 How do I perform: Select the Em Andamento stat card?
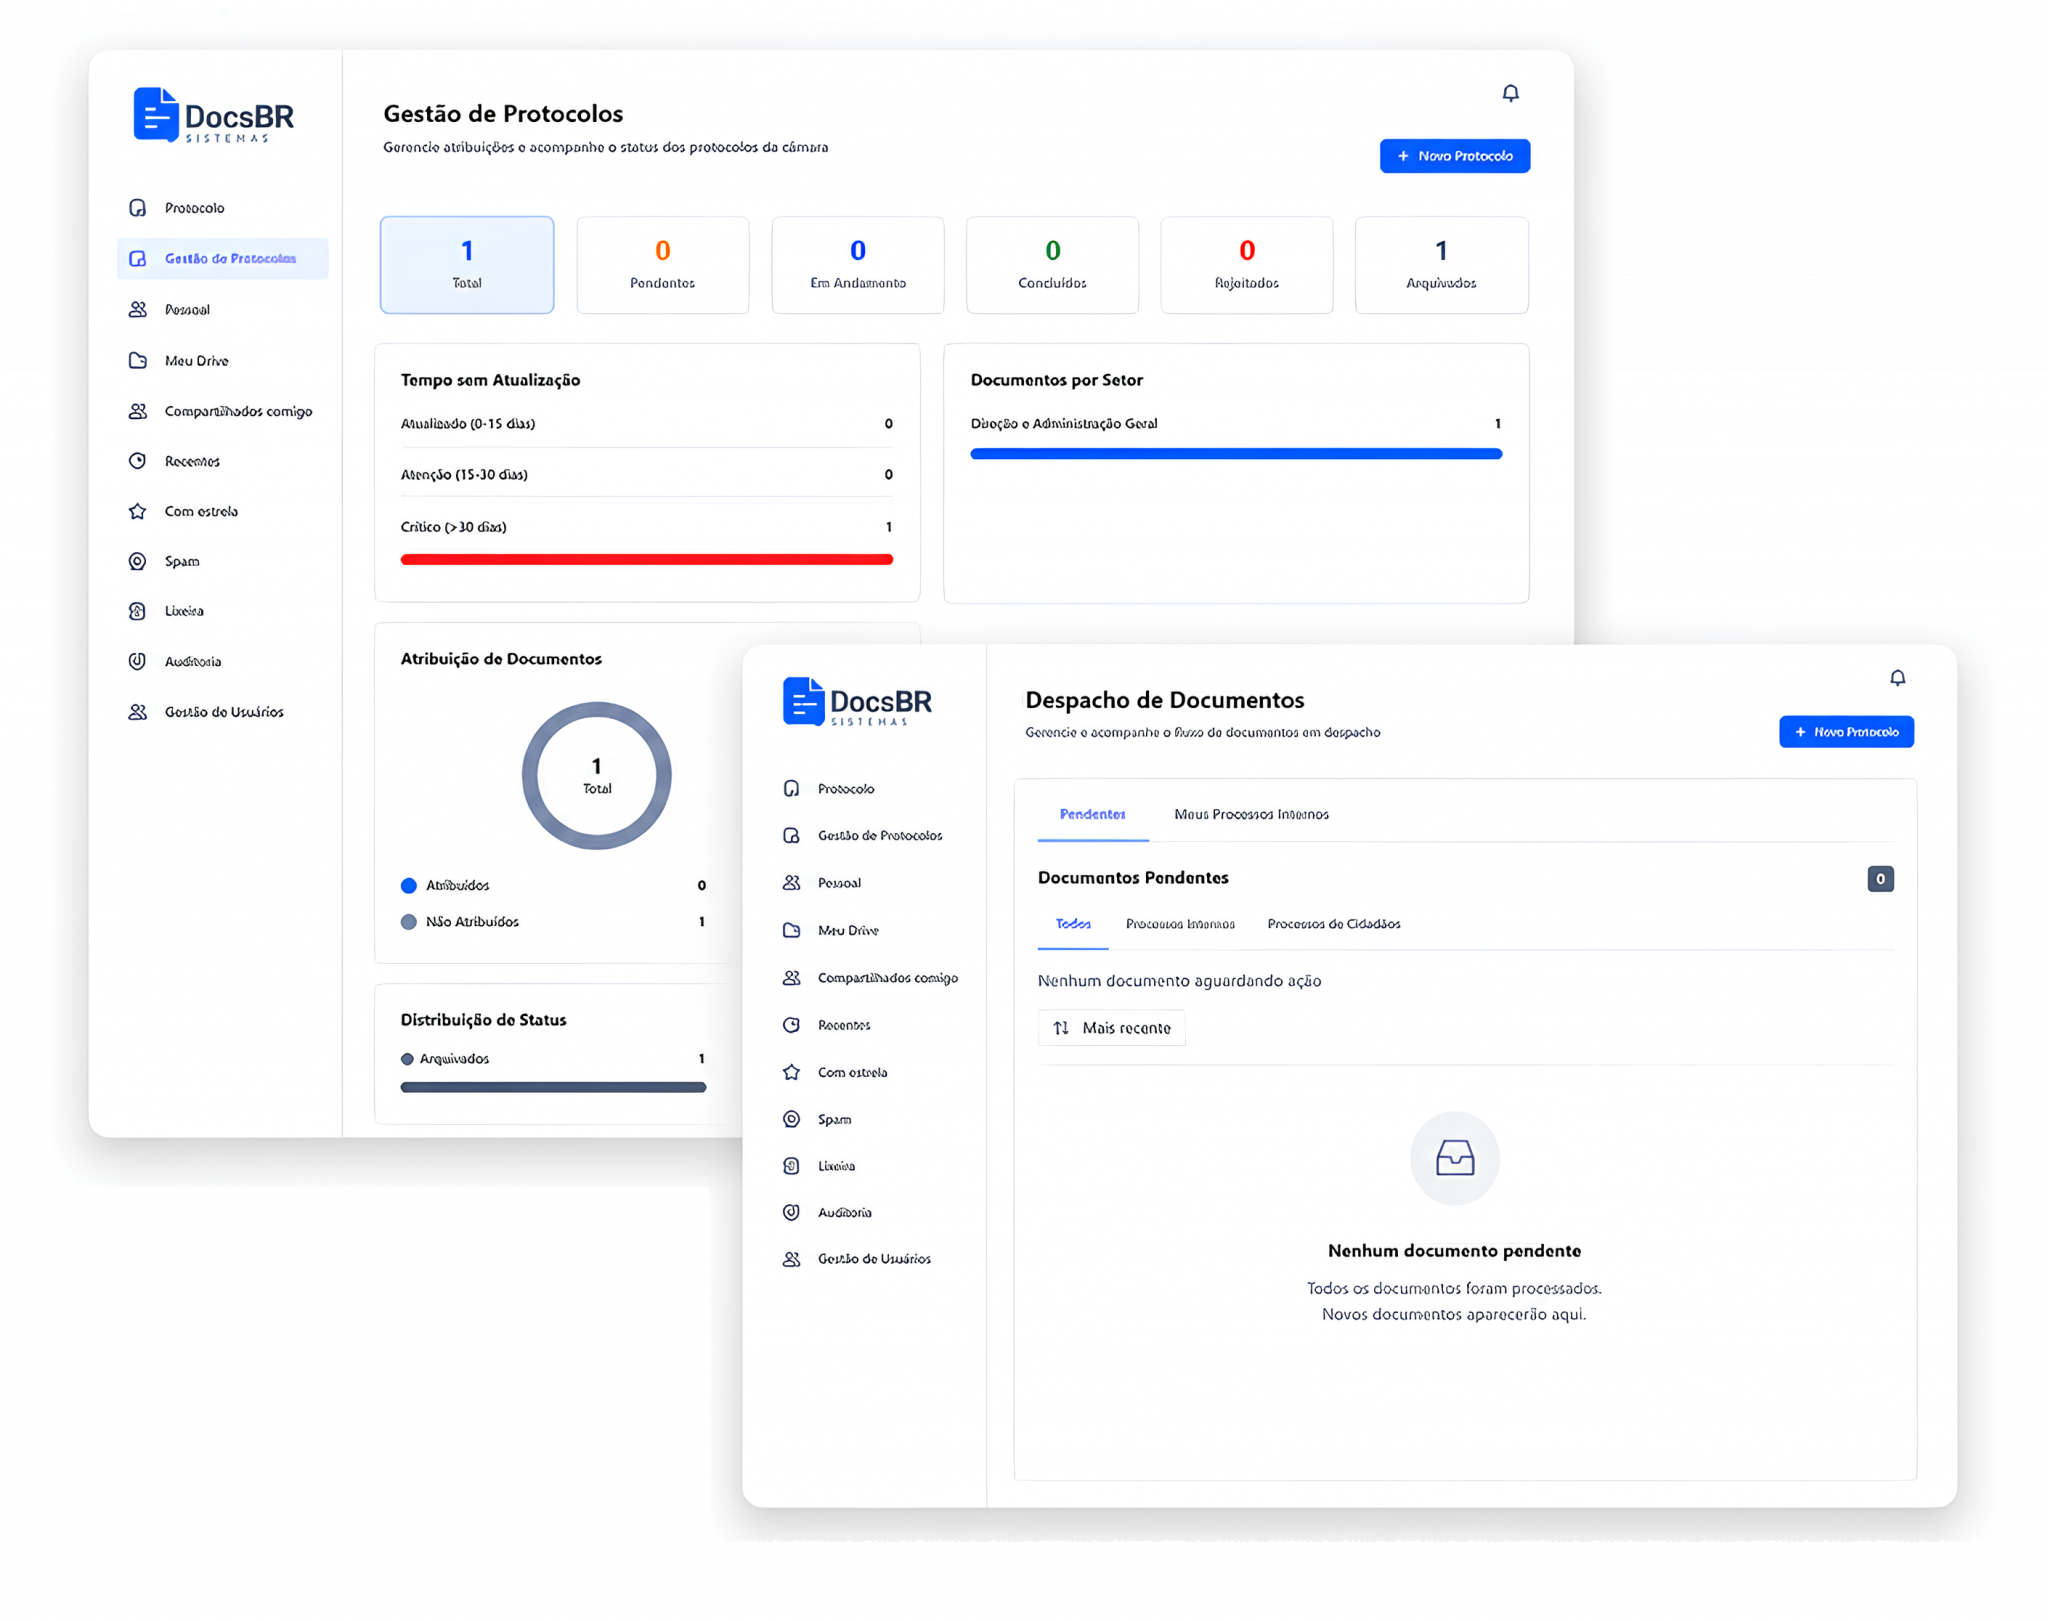click(857, 265)
